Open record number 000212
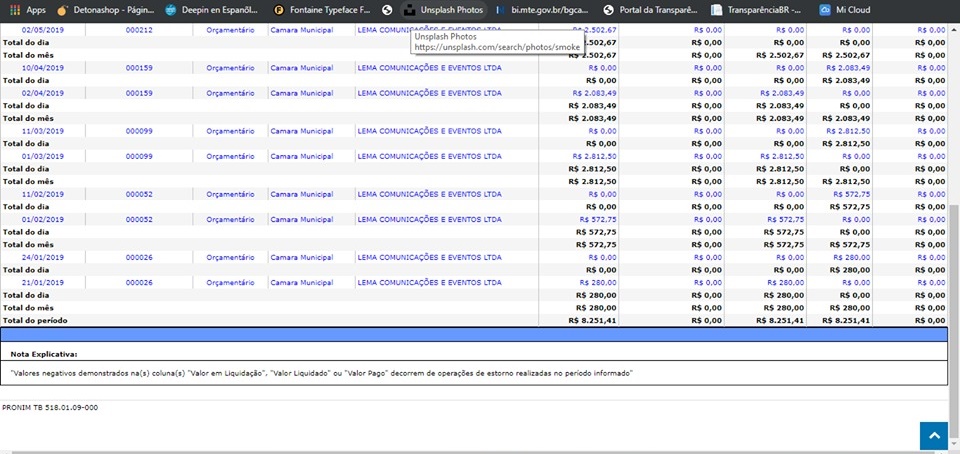This screenshot has height=454, width=960. point(139,30)
